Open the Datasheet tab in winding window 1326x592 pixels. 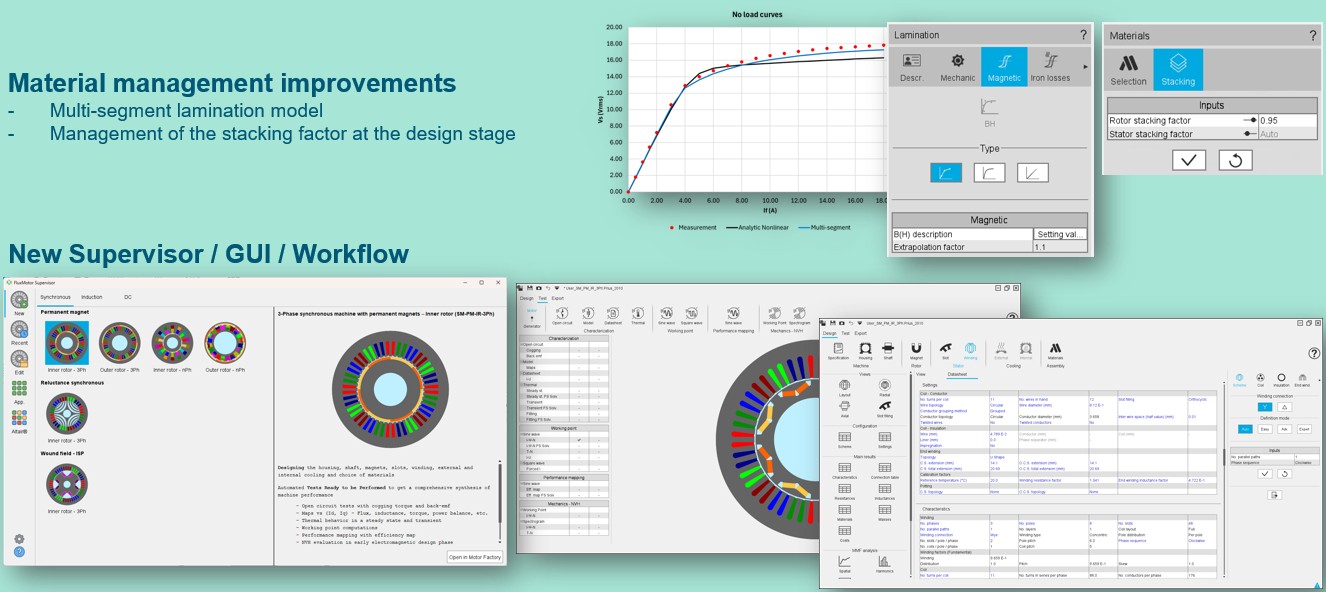957,374
